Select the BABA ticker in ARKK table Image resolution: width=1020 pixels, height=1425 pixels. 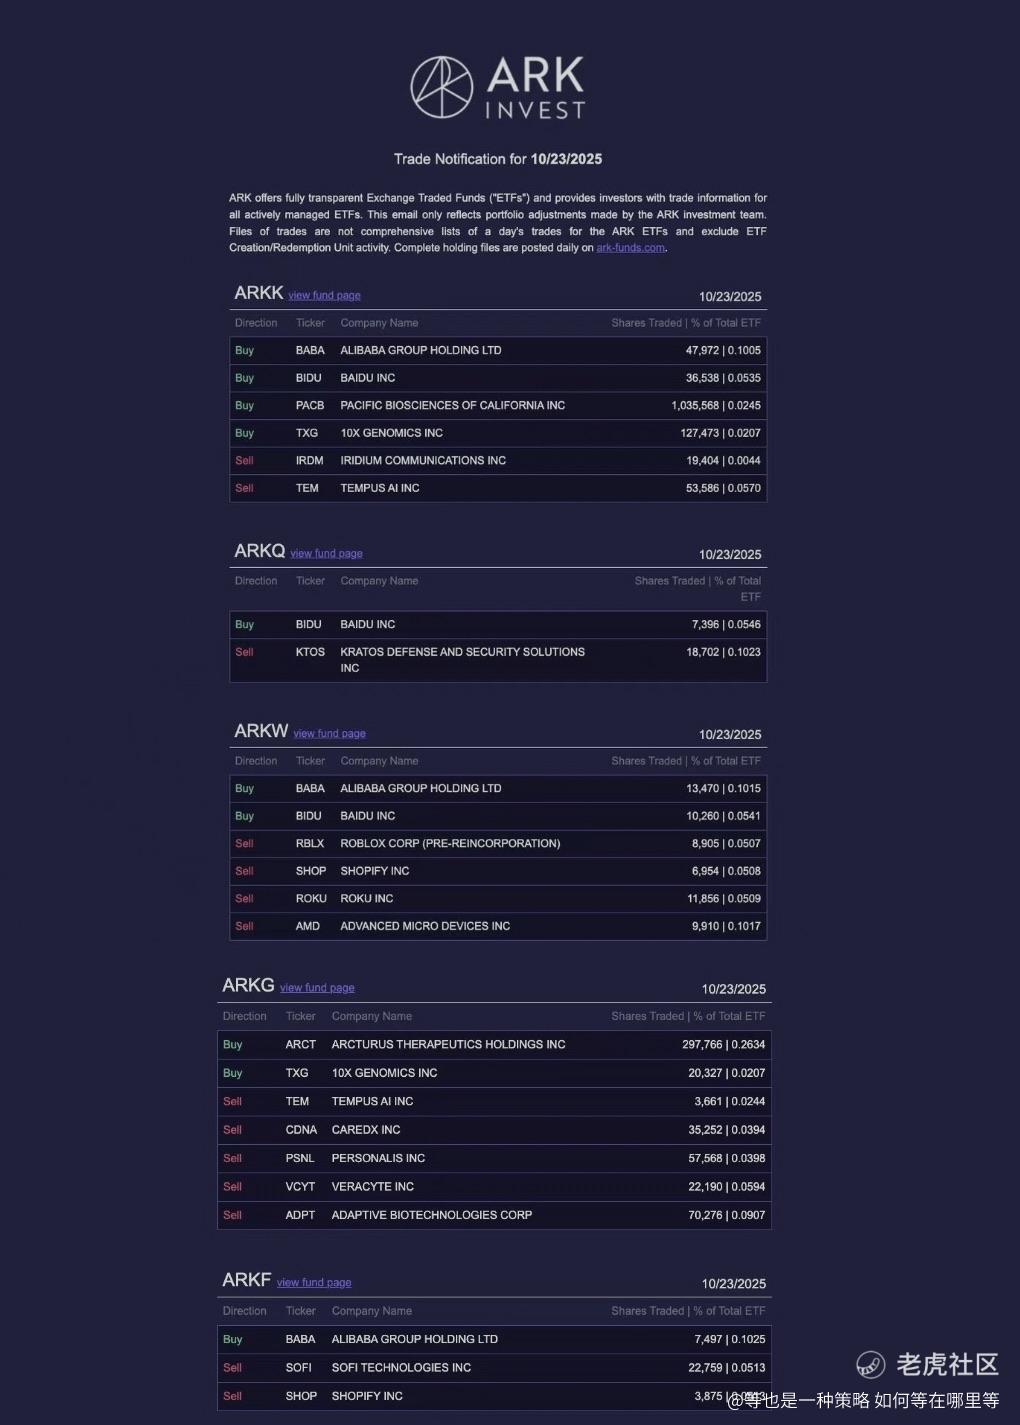(310, 351)
